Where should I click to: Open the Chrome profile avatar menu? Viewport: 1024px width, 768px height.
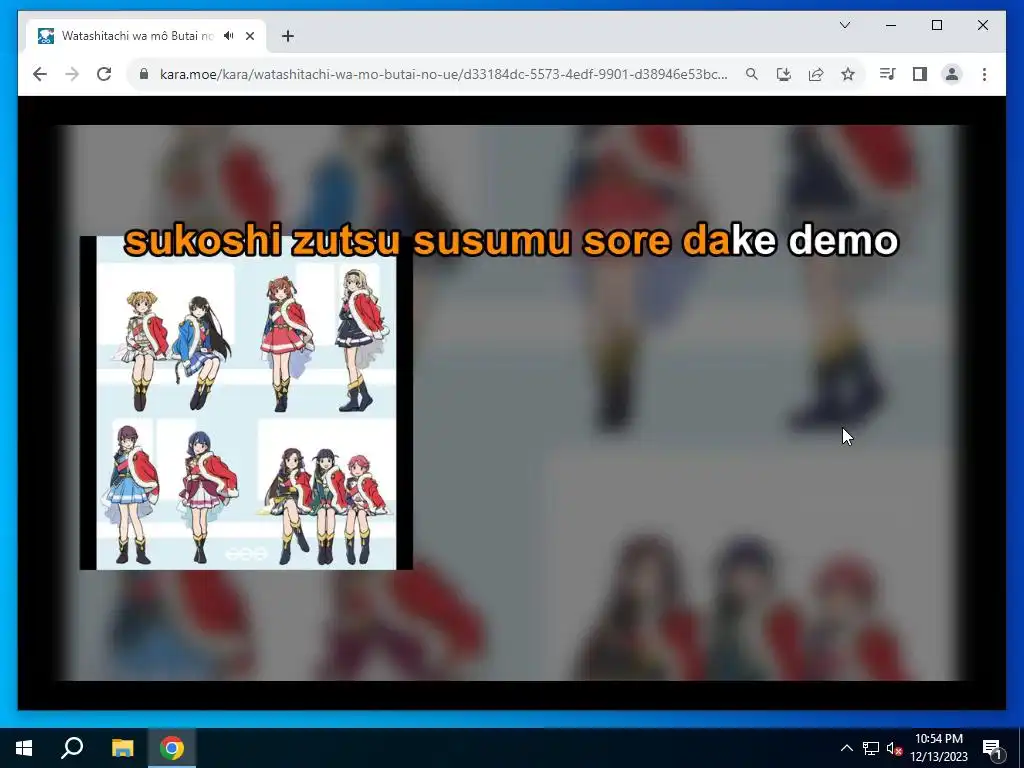pyautogui.click(x=952, y=74)
